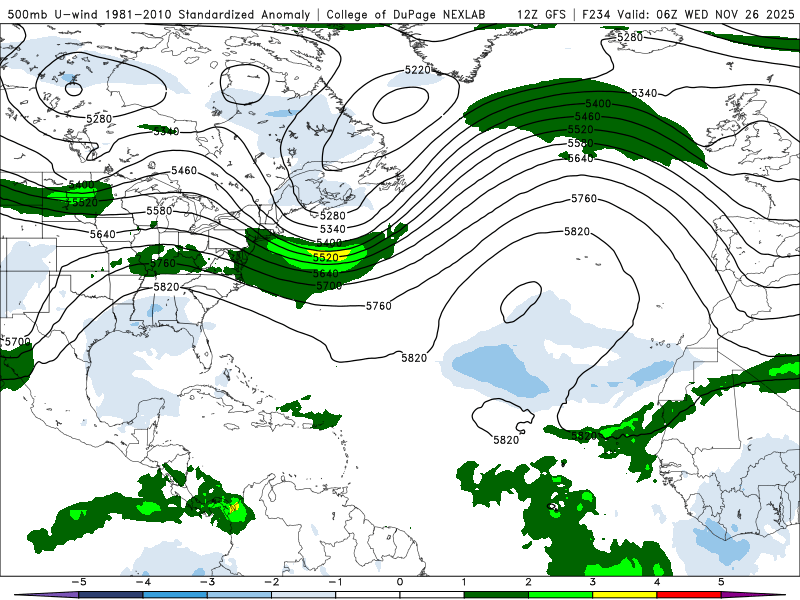Click the 5280 contour label in northwestern Canada
This screenshot has height=600, width=800.
pos(99,119)
